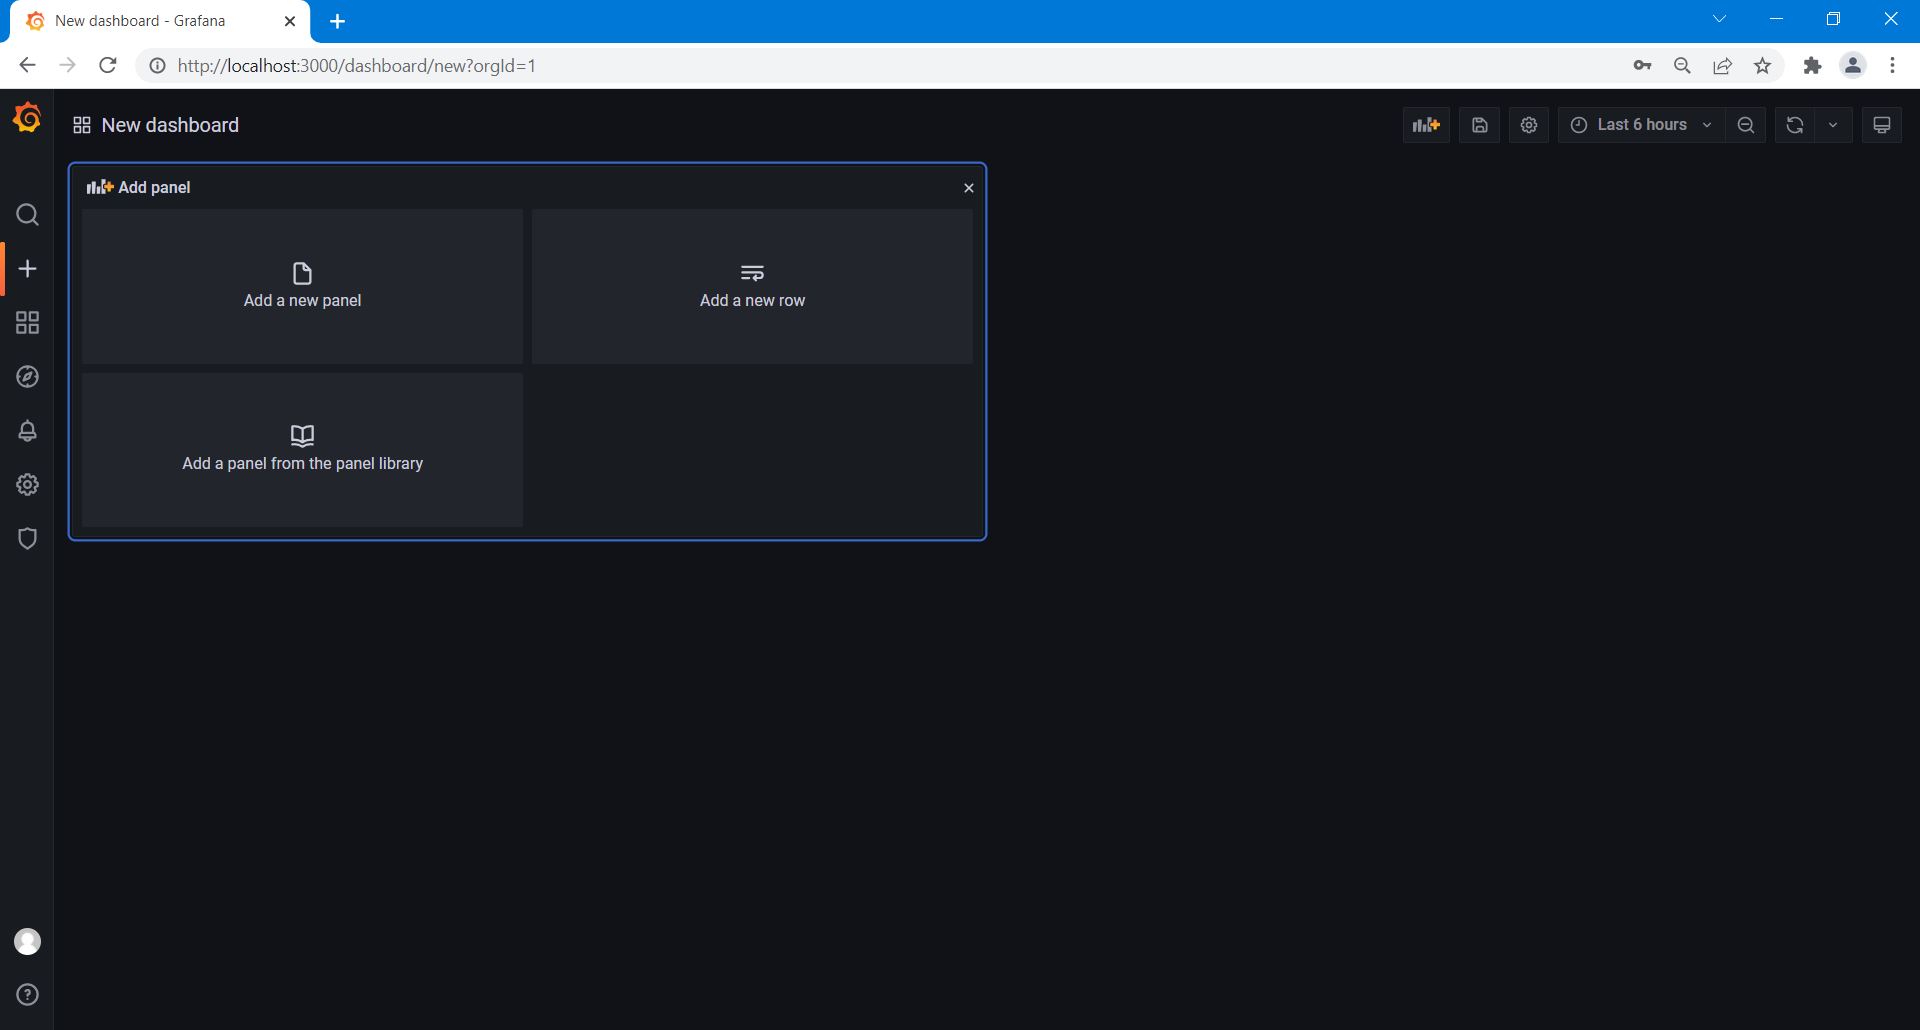Screen dimensions: 1920x1030
Task: Zoom out the time range
Action: [x=1745, y=125]
